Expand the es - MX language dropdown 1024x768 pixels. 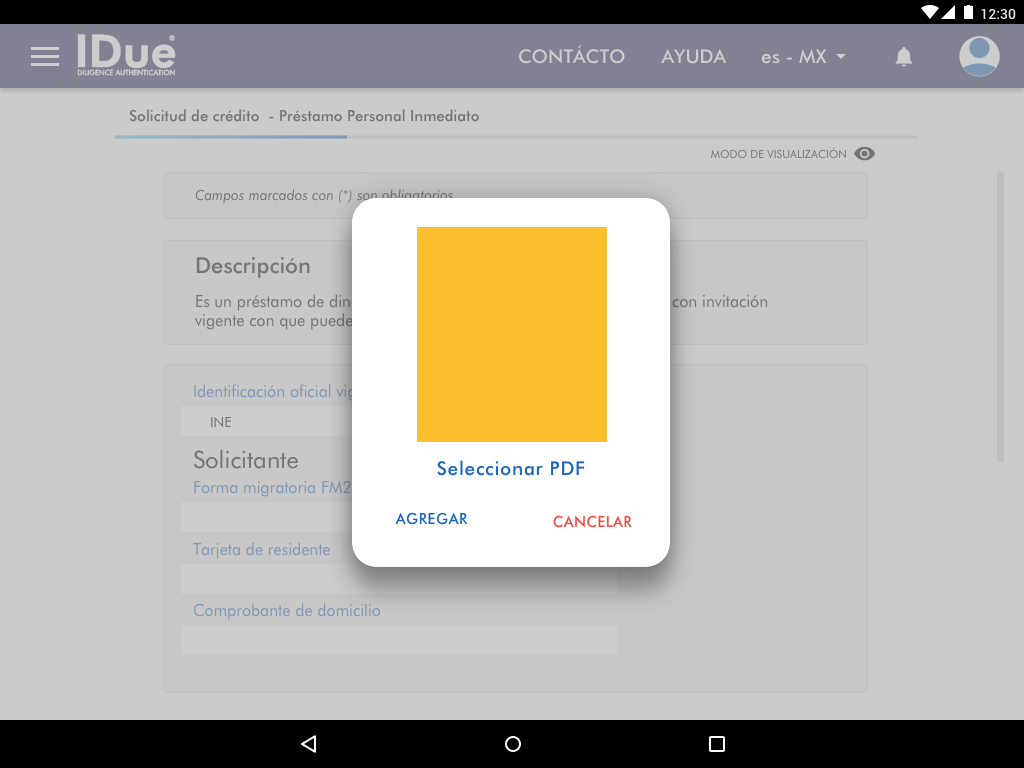pyautogui.click(x=803, y=57)
